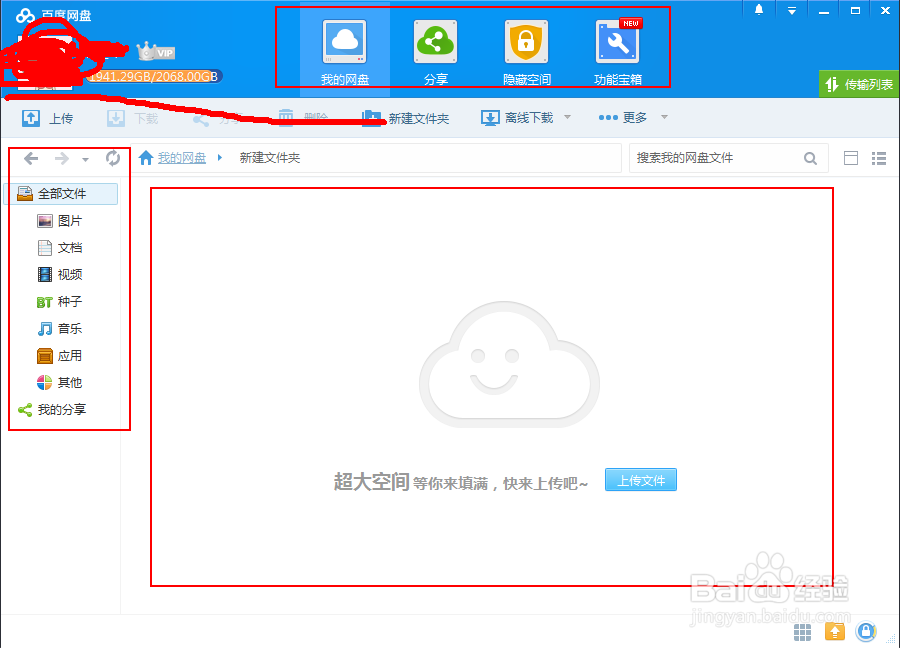
Task: Open the notification bell
Action: [759, 10]
